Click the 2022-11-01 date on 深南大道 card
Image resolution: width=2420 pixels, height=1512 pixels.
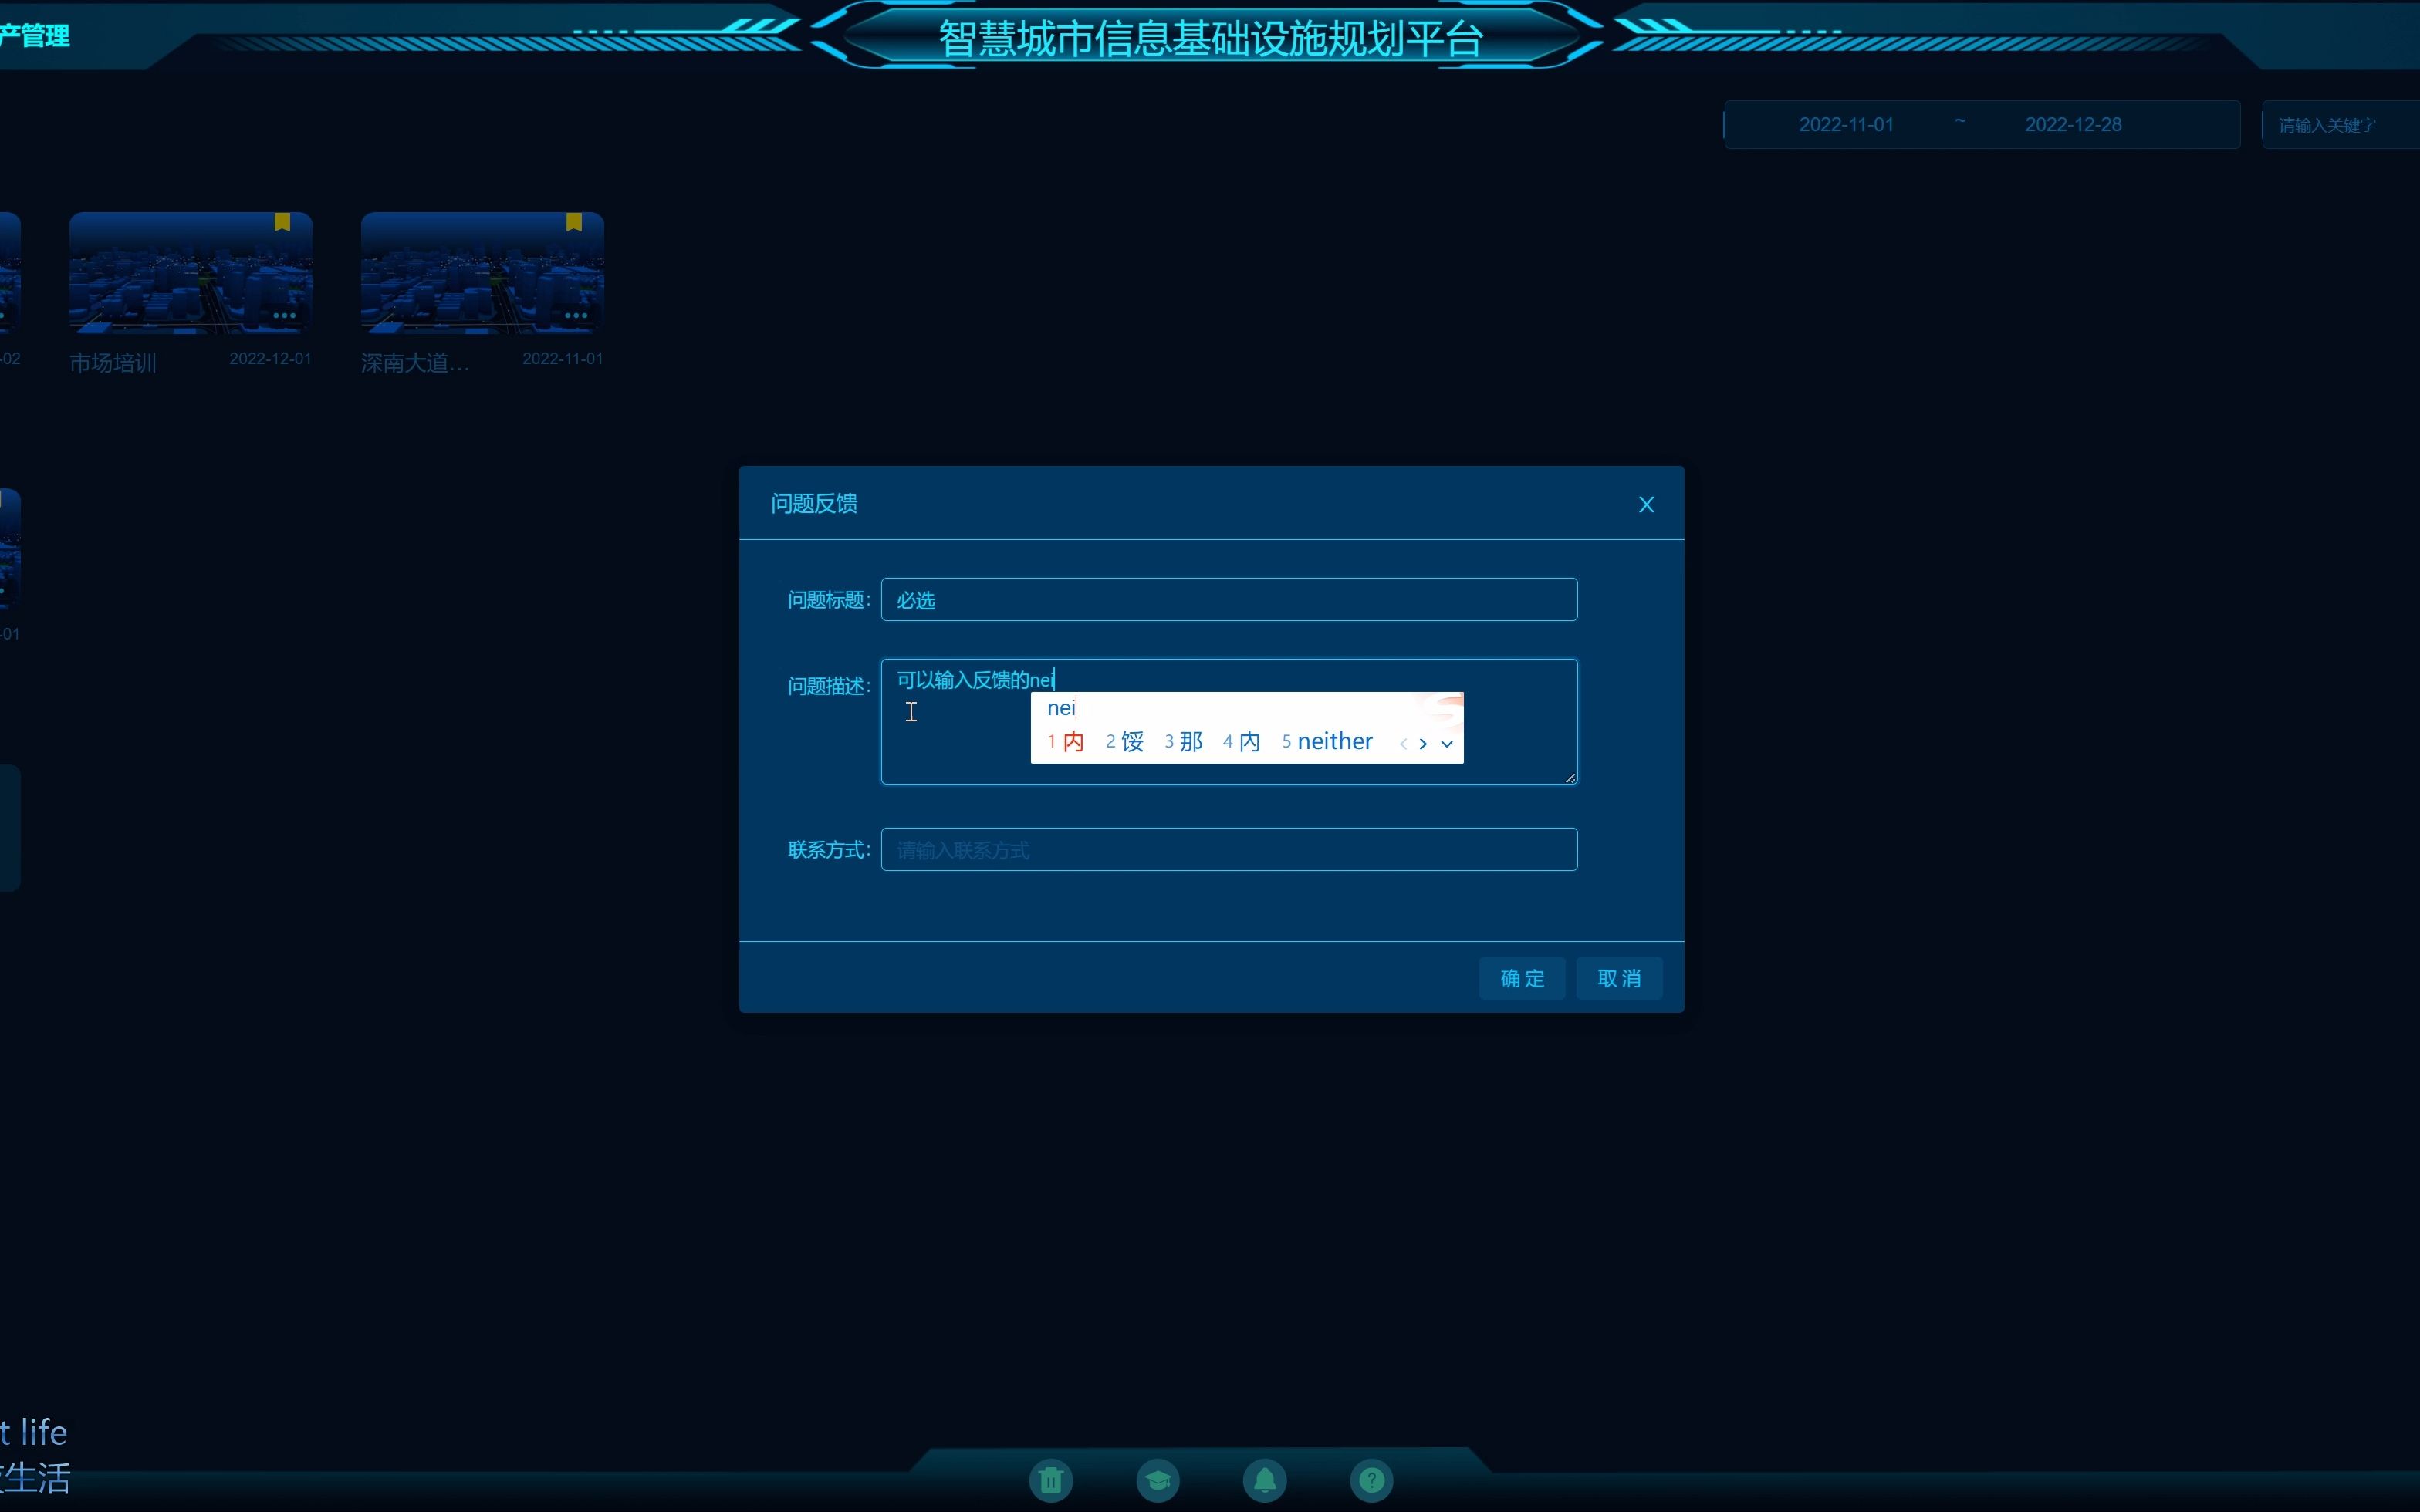click(x=563, y=359)
